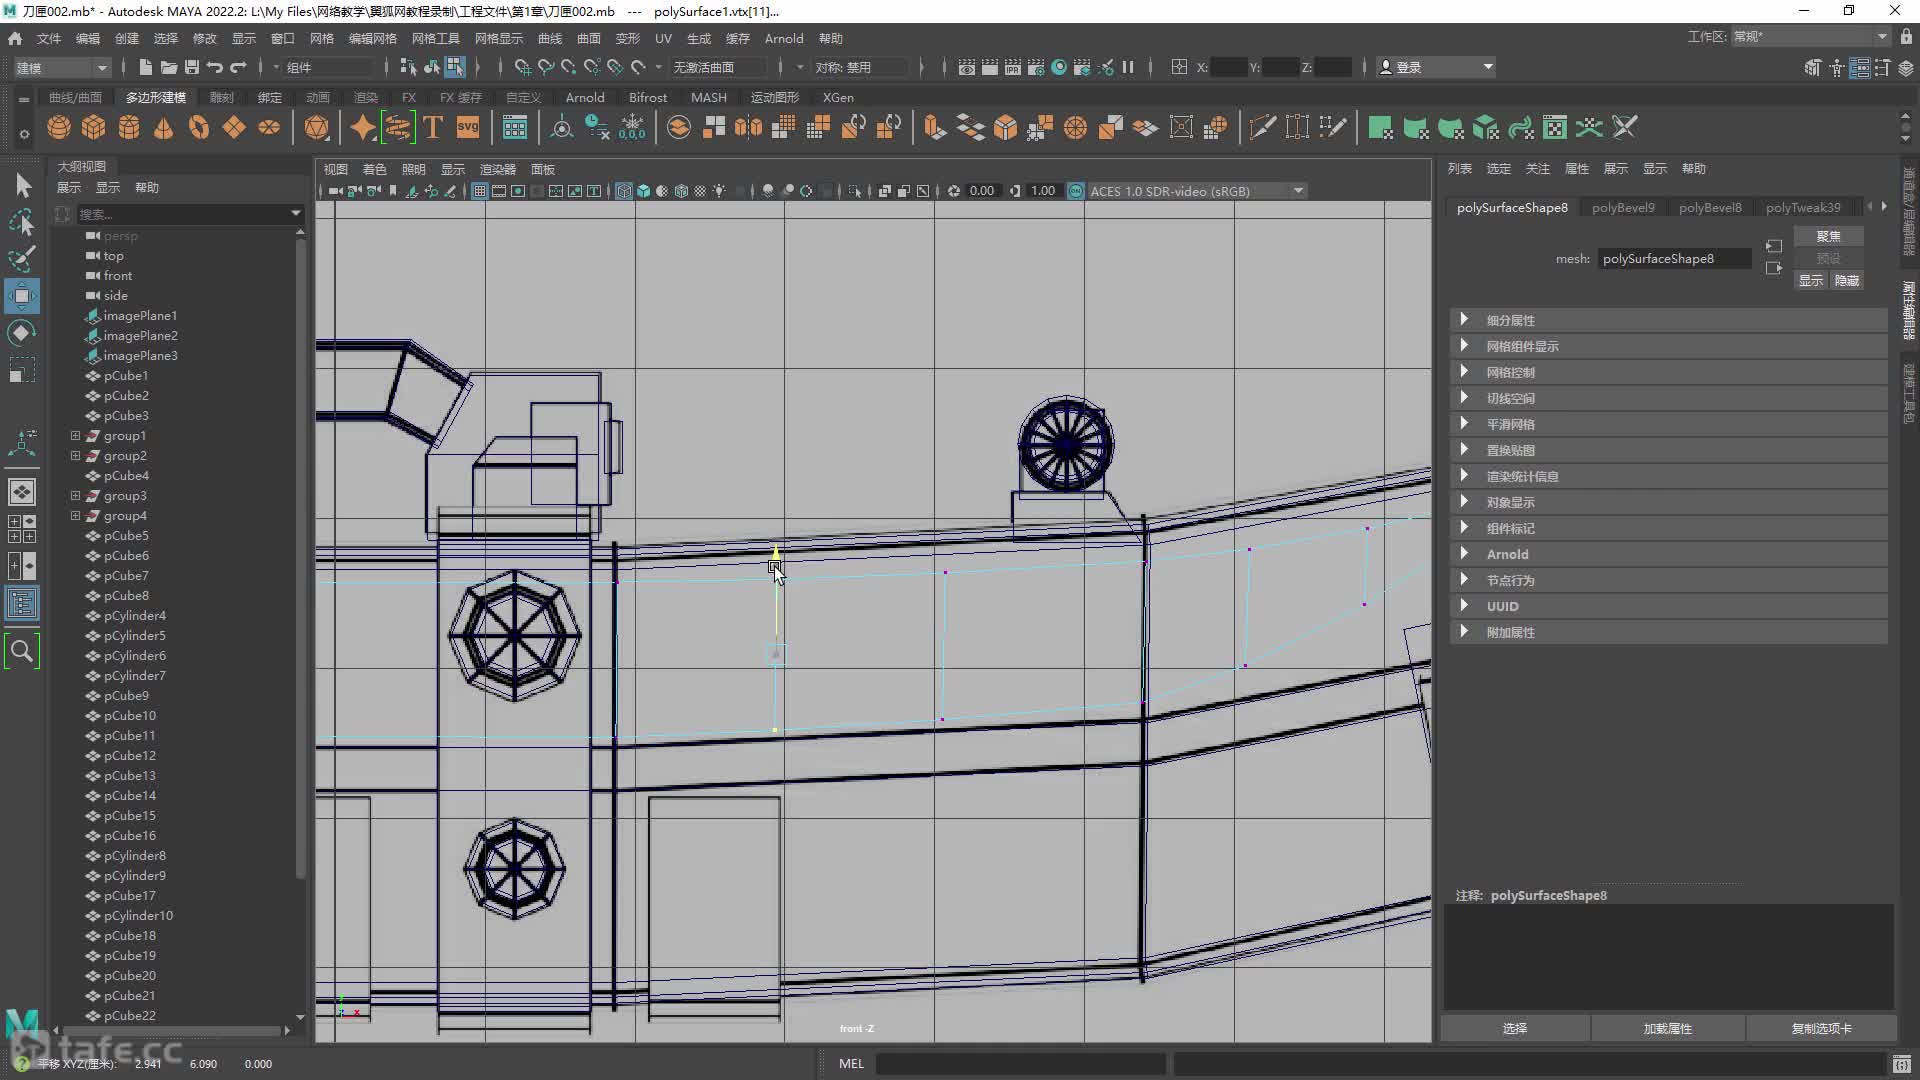Viewport: 1920px width, 1080px height.
Task: Toggle pause IPR render button
Action: point(1128,67)
